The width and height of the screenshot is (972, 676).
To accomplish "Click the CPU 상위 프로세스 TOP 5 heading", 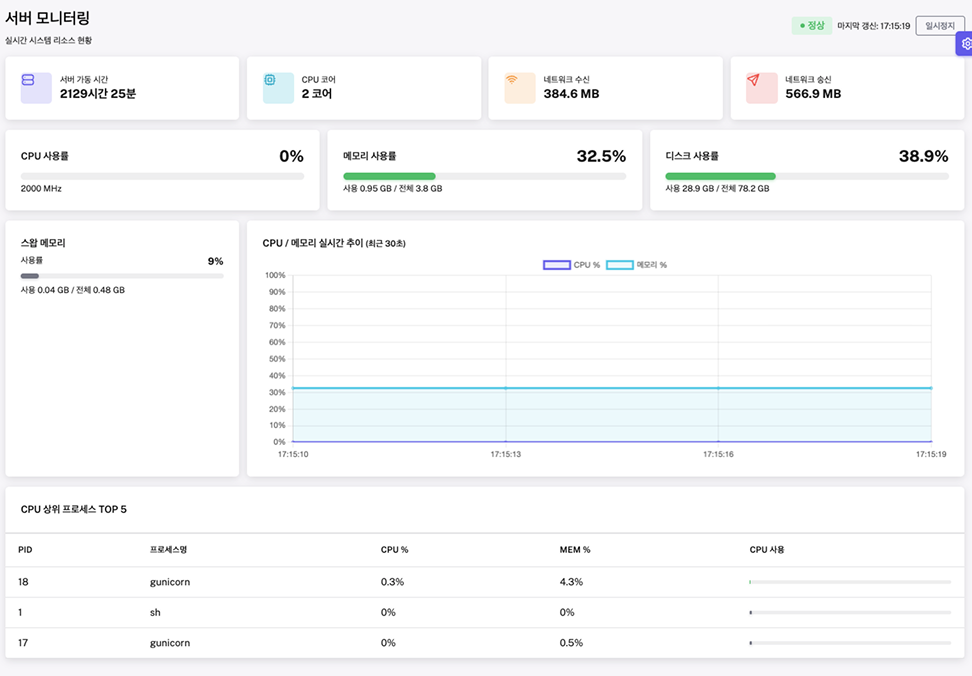I will pyautogui.click(x=74, y=509).
